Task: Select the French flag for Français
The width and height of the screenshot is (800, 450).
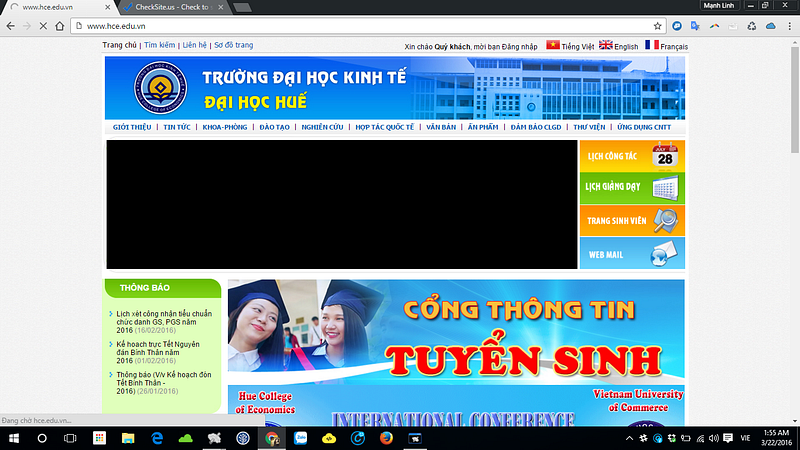Action: (x=652, y=45)
